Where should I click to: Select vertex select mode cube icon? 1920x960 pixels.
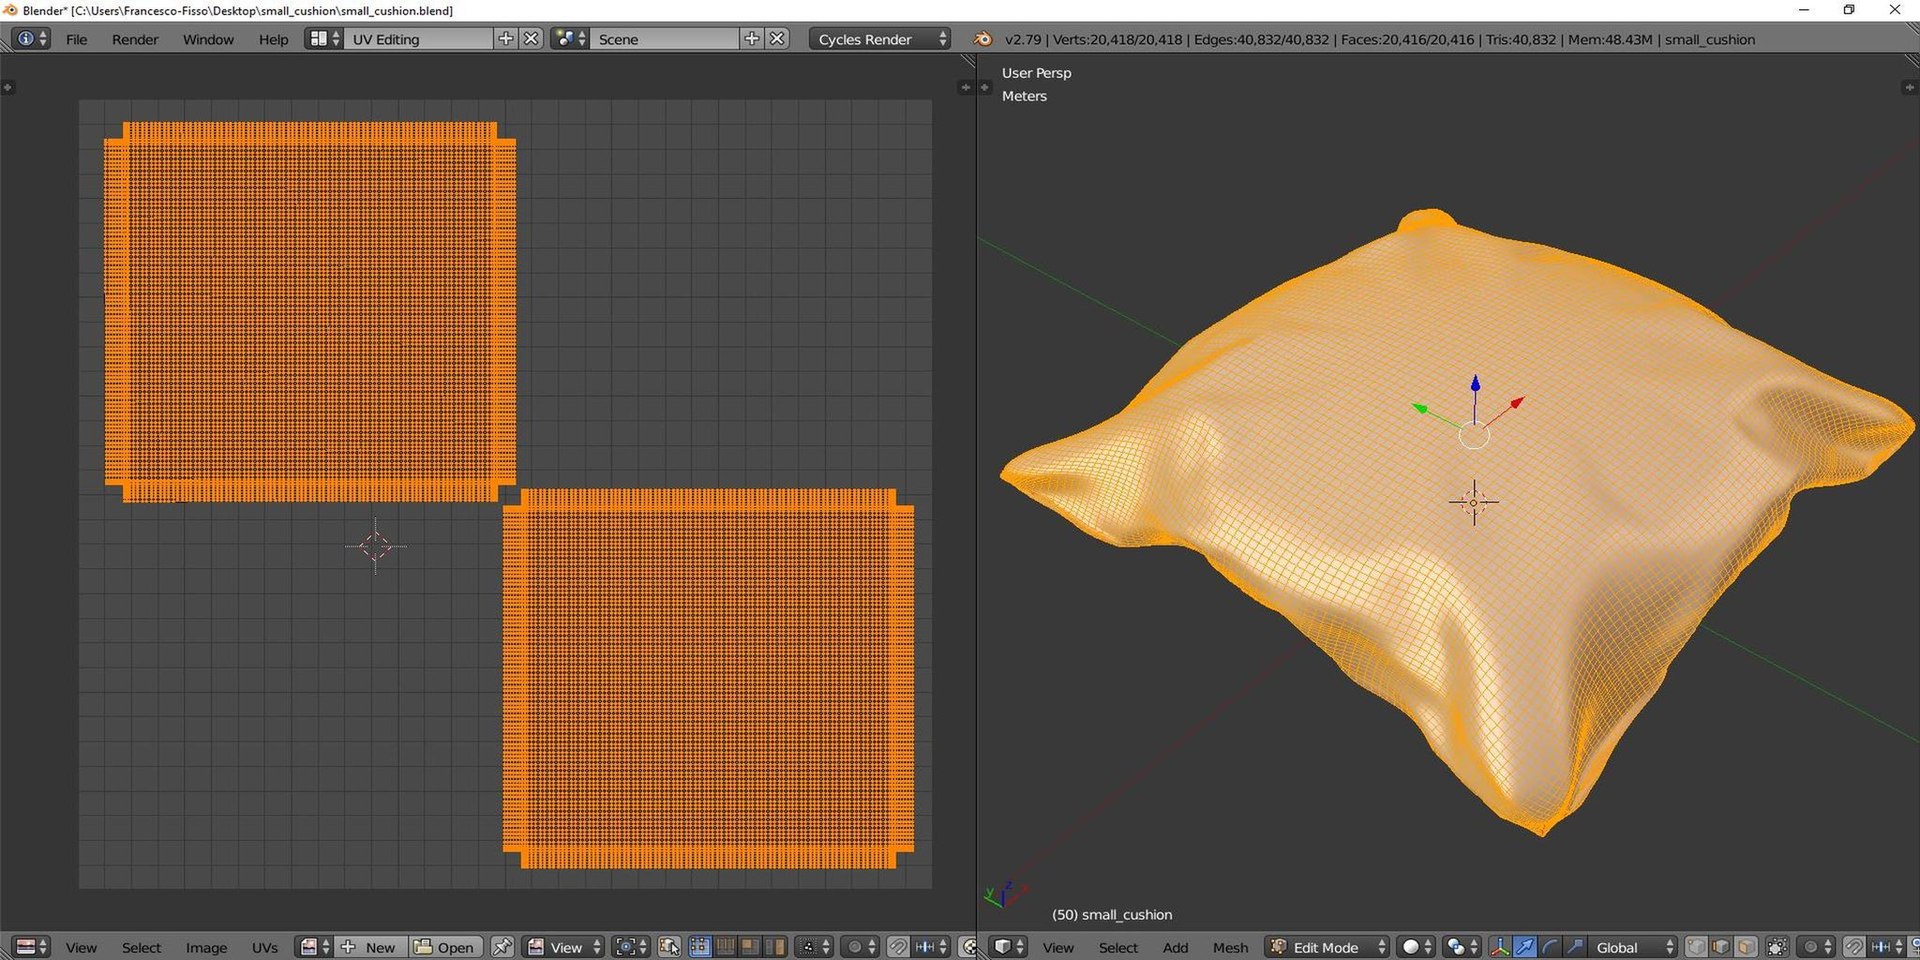[x=1696, y=947]
